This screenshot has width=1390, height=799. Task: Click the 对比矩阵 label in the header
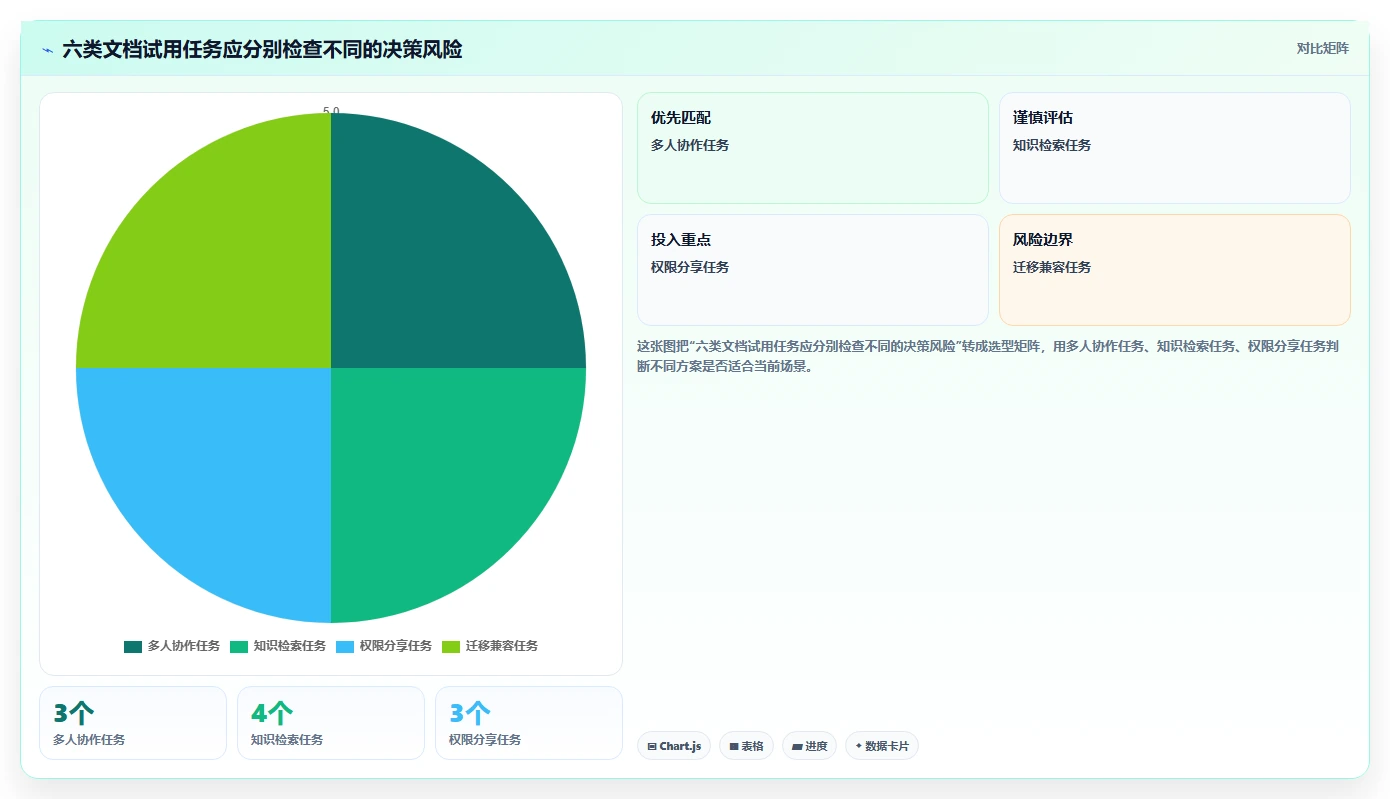tap(1322, 49)
